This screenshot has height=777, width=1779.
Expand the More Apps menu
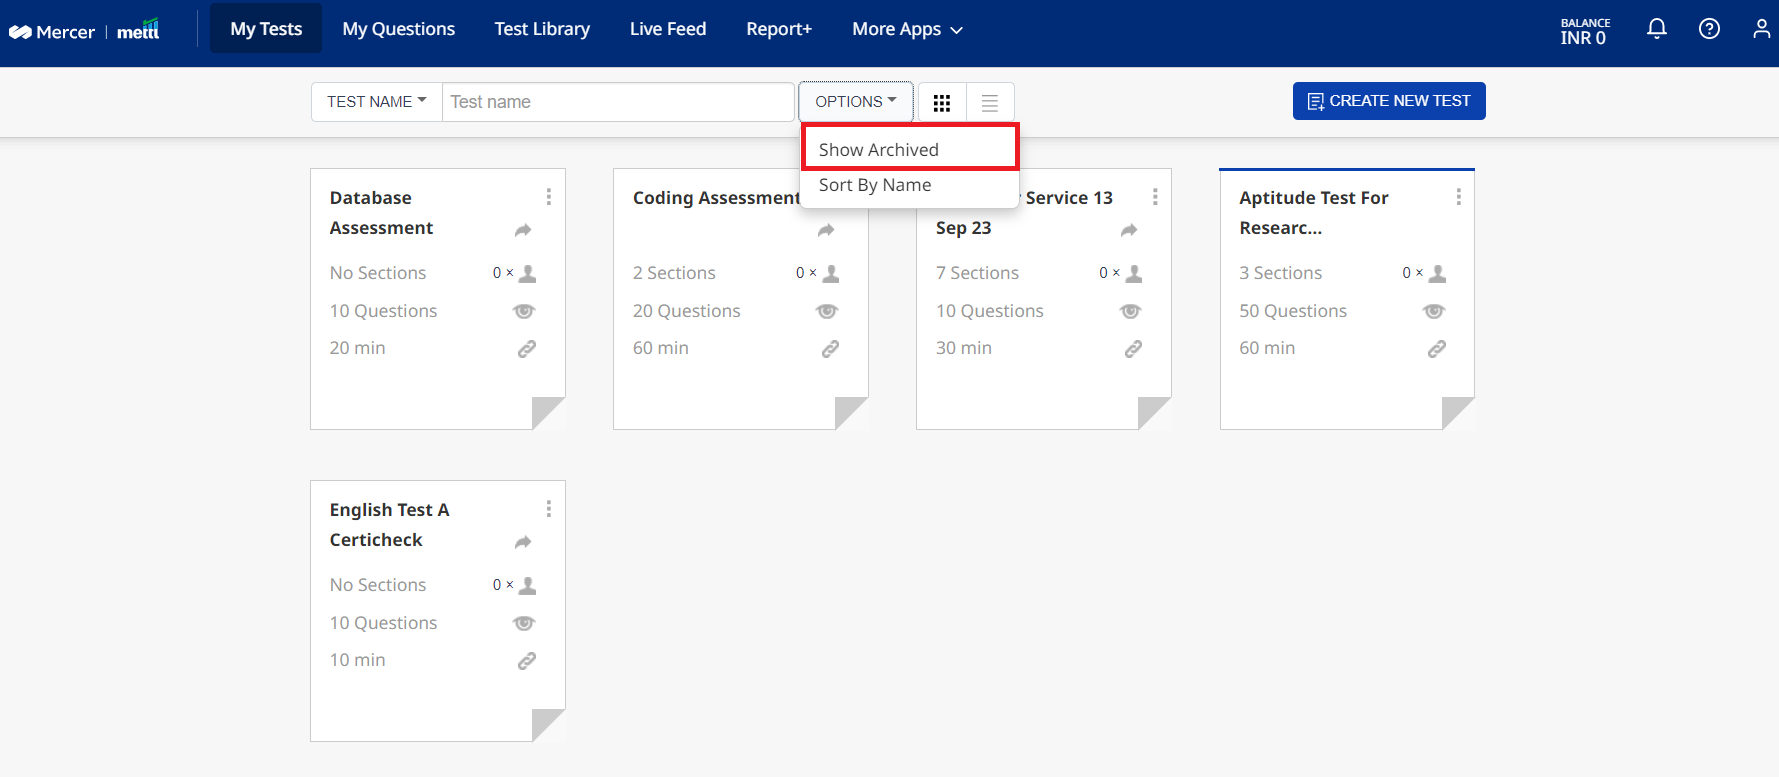coord(907,29)
